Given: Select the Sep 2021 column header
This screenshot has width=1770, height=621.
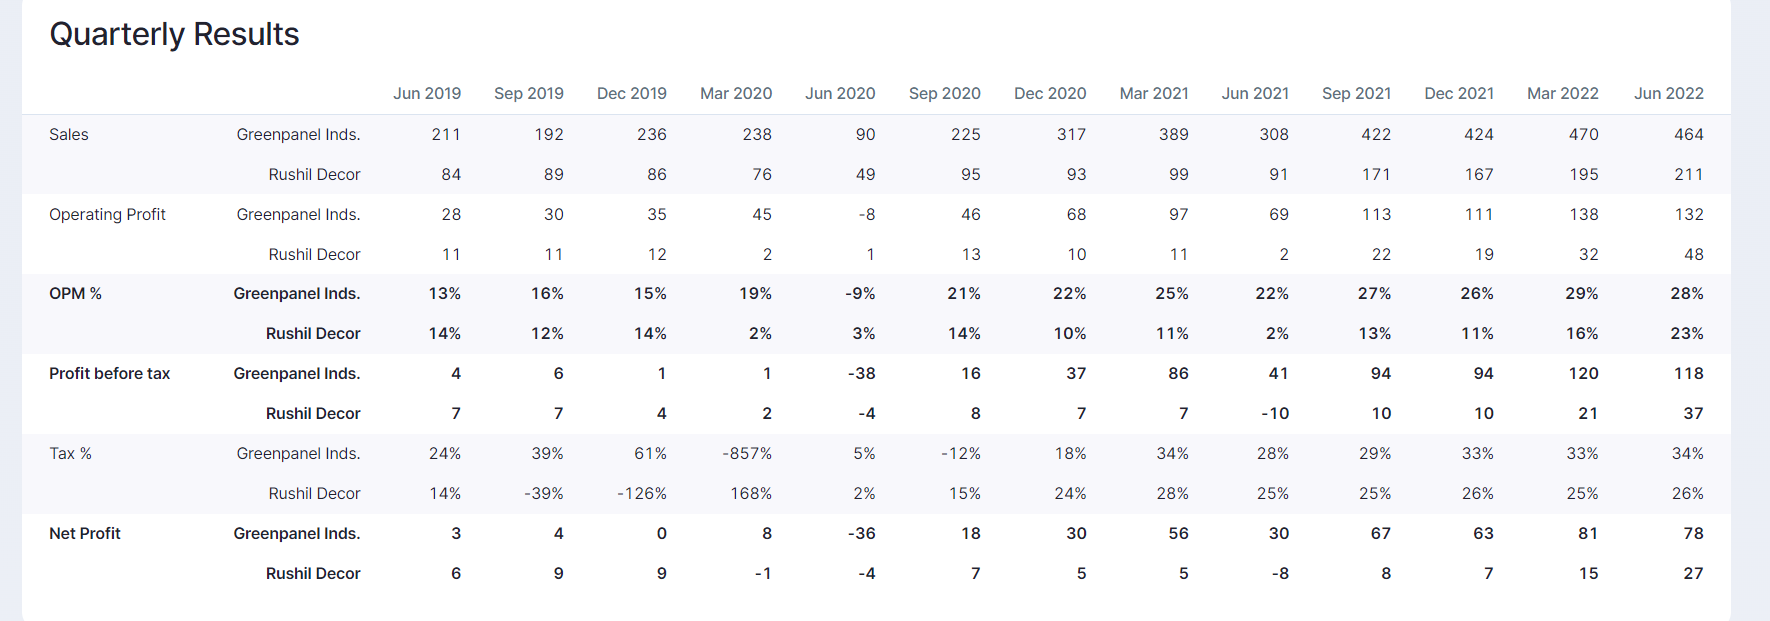Looking at the screenshot, I should 1357,93.
